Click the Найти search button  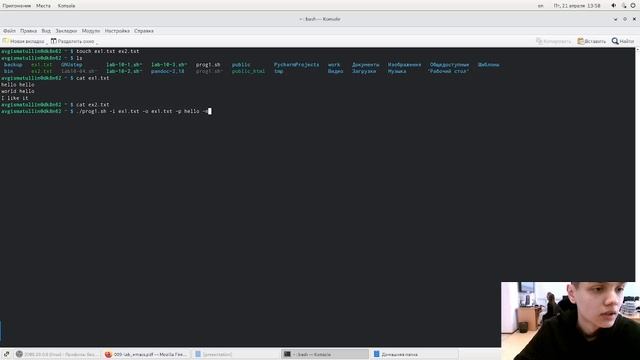pos(623,41)
